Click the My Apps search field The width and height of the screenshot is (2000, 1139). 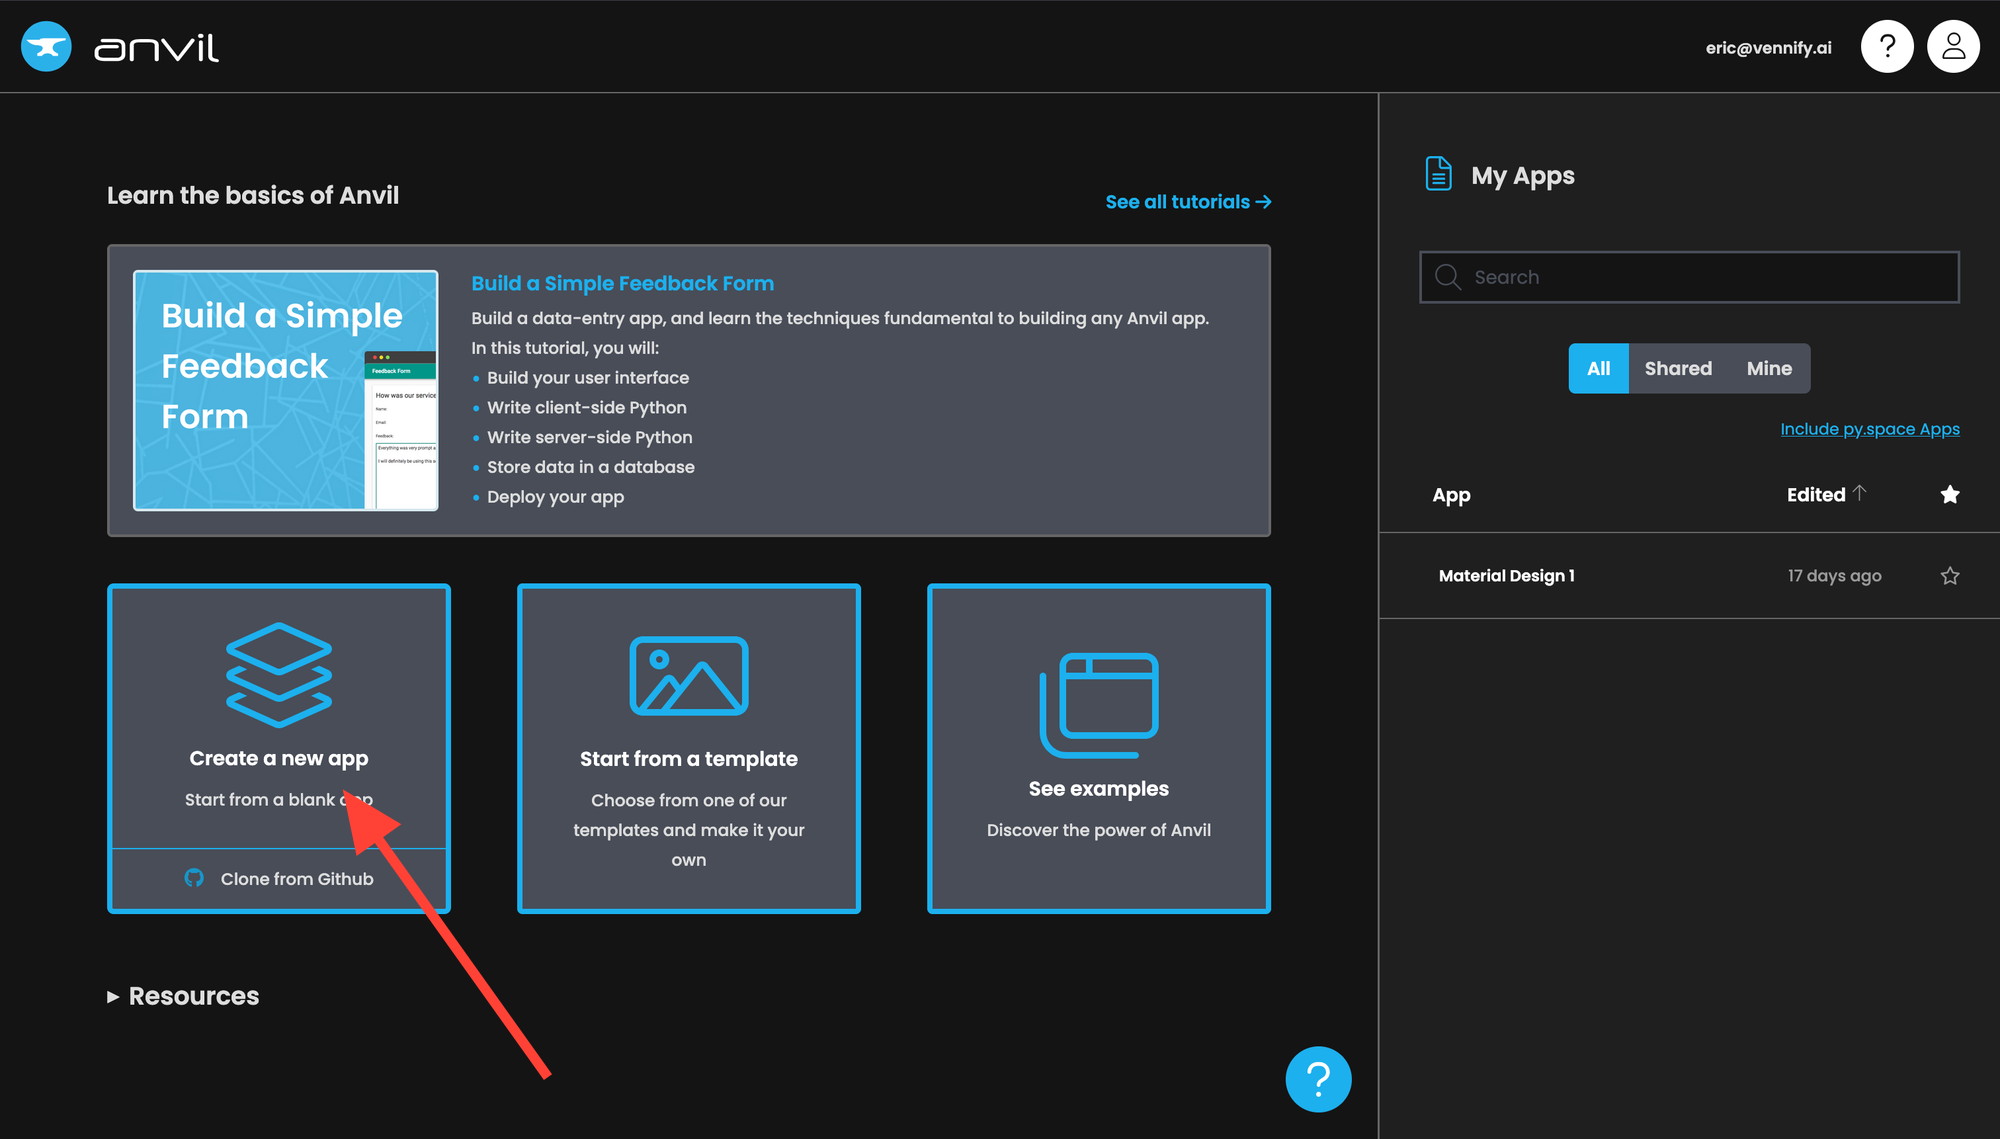pos(1689,277)
